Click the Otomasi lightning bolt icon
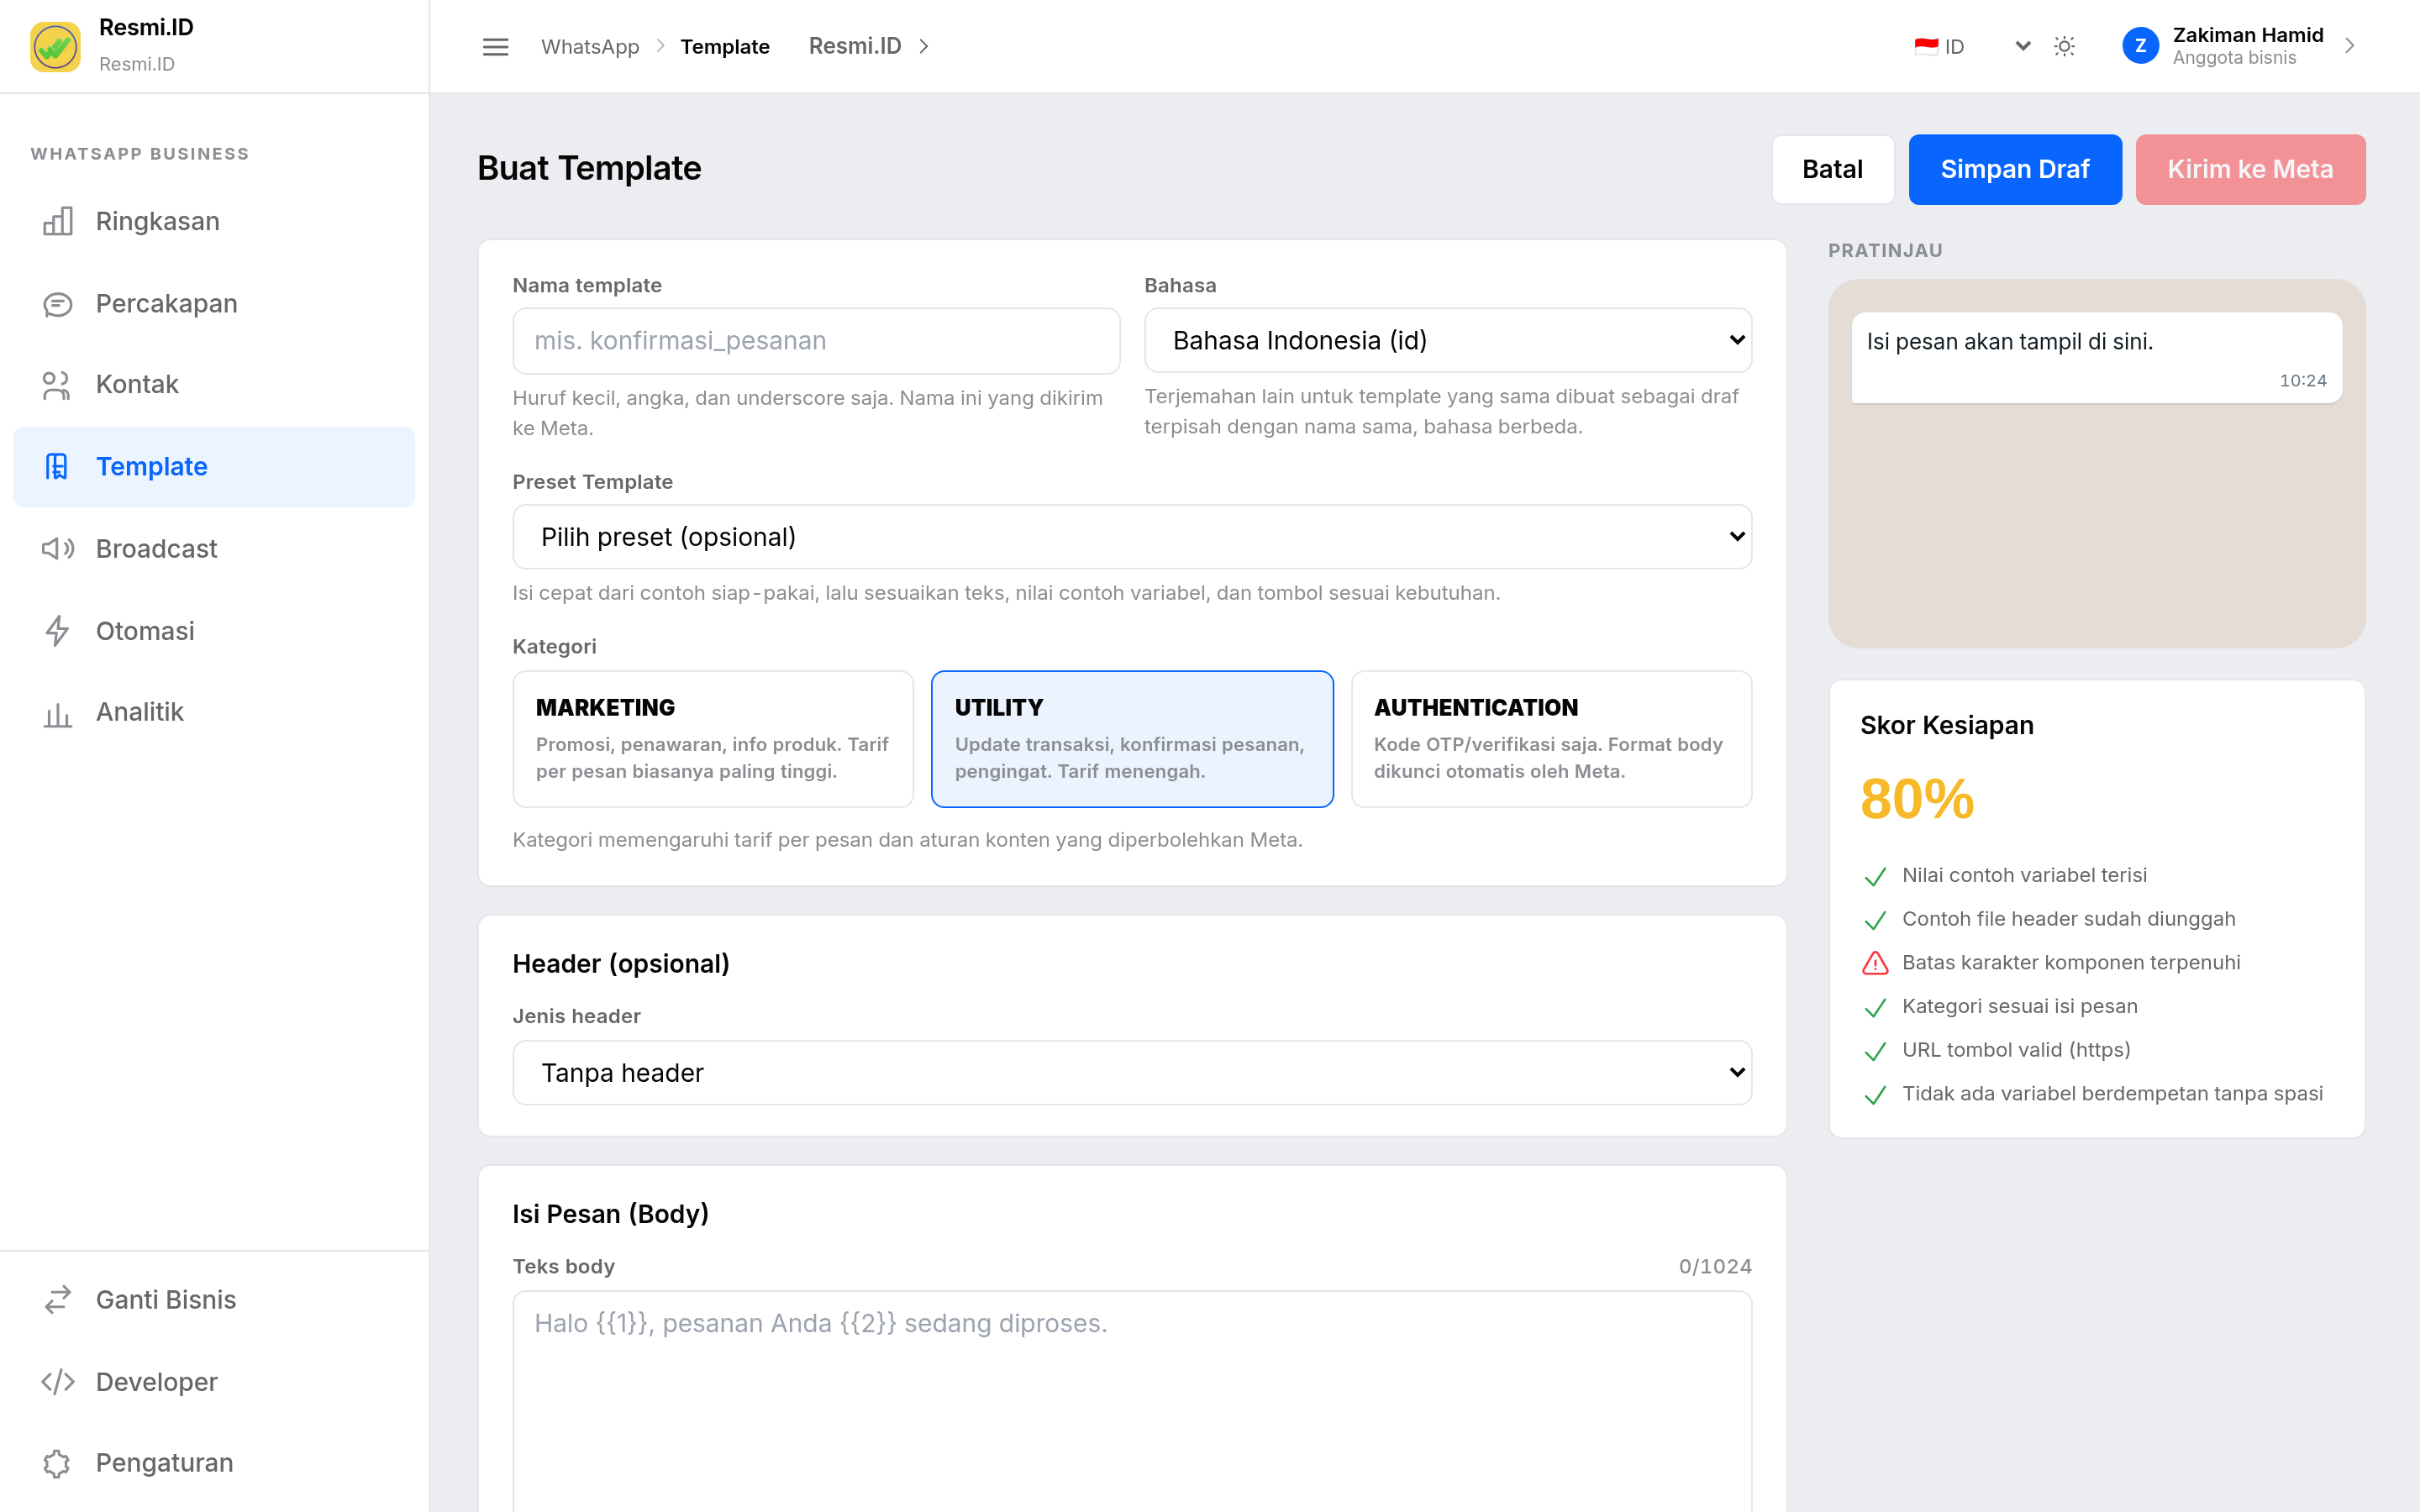This screenshot has height=1512, width=2420. (58, 631)
